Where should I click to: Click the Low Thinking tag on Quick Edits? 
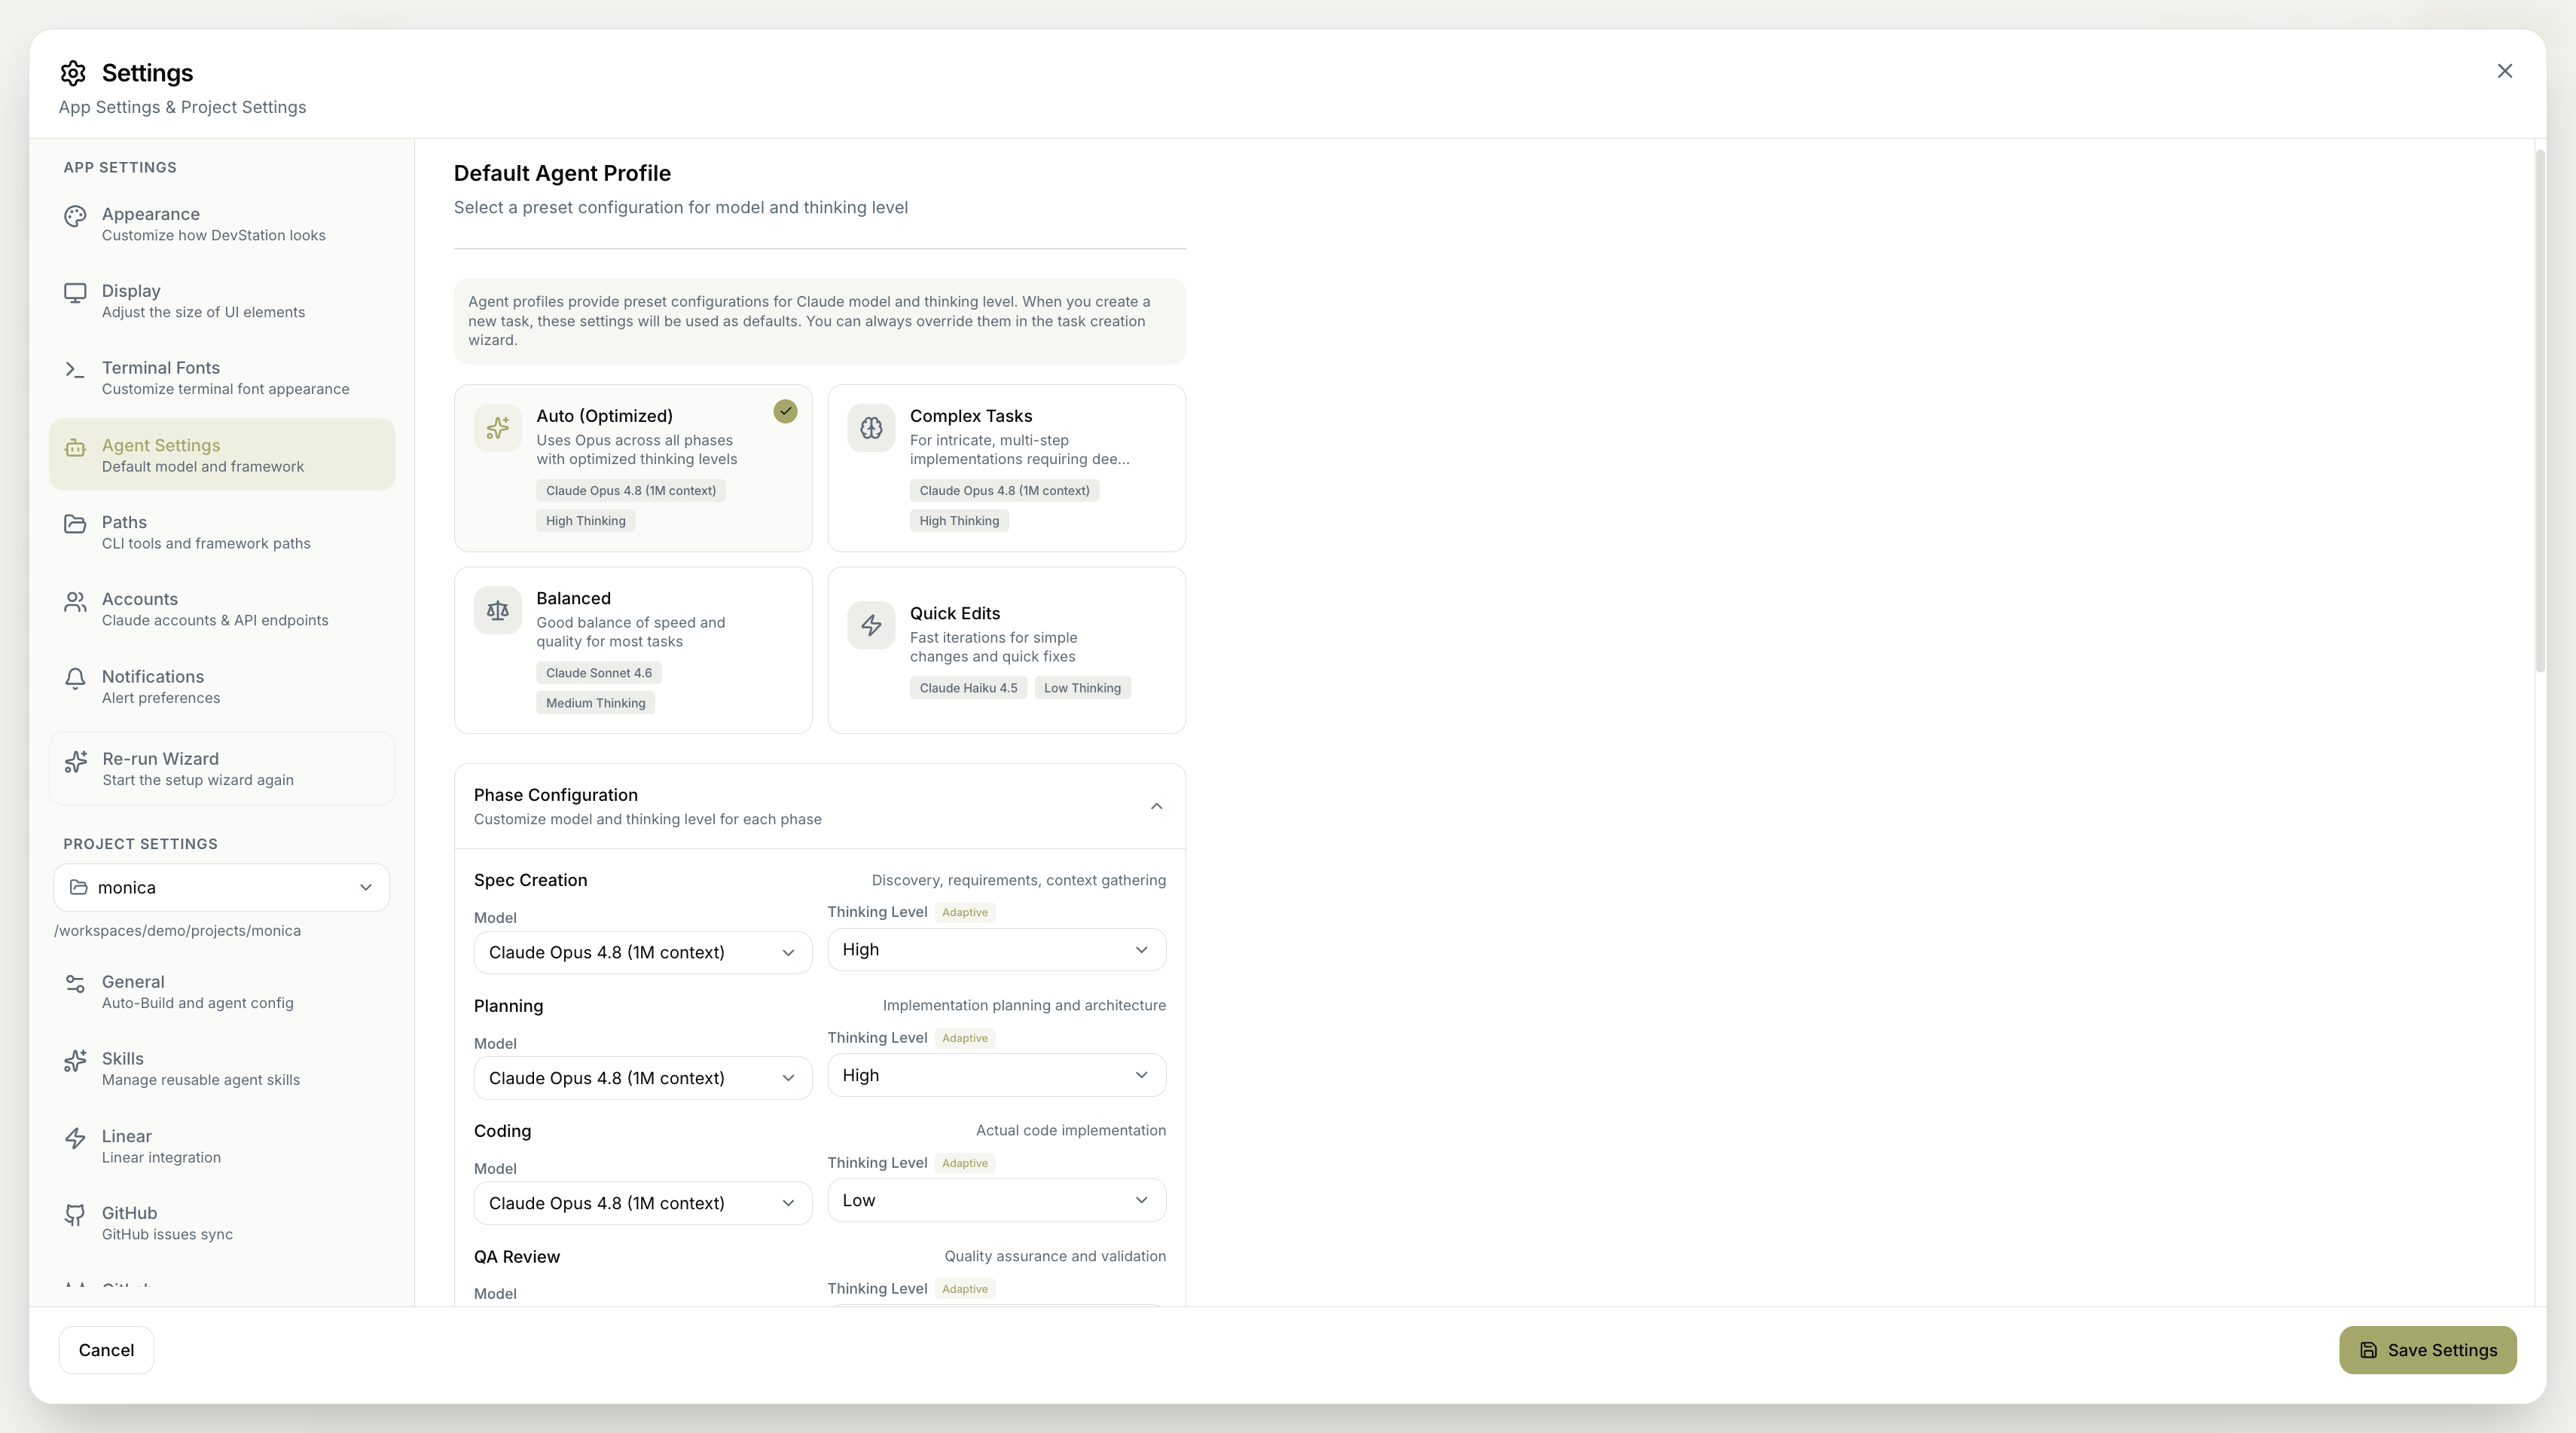(x=1082, y=688)
